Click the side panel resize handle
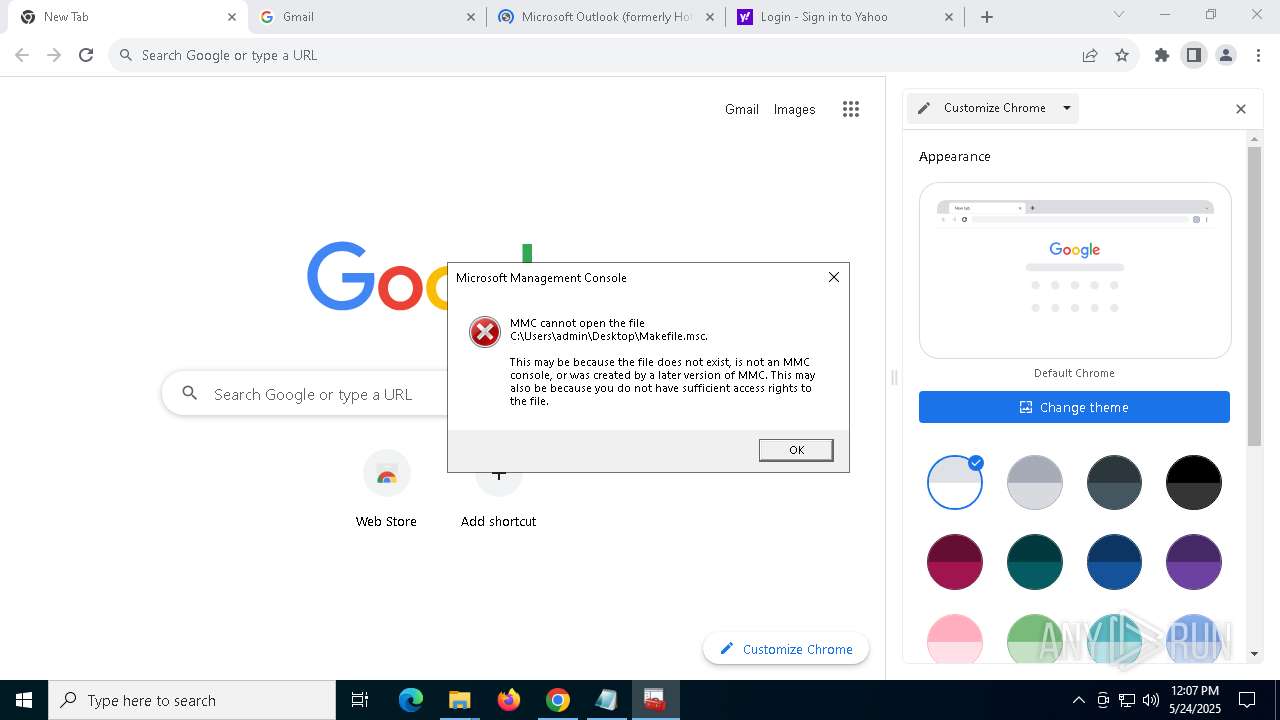 click(894, 377)
